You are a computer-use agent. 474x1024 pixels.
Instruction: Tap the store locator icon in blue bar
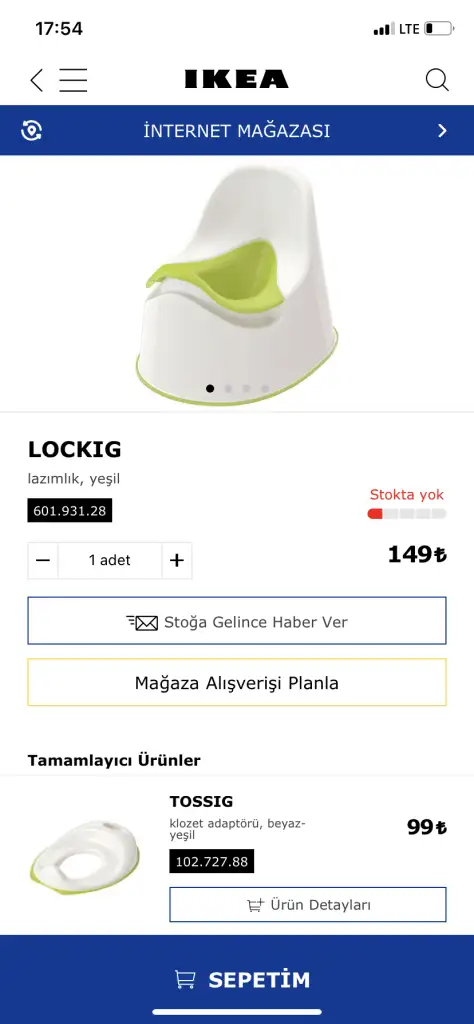32,131
